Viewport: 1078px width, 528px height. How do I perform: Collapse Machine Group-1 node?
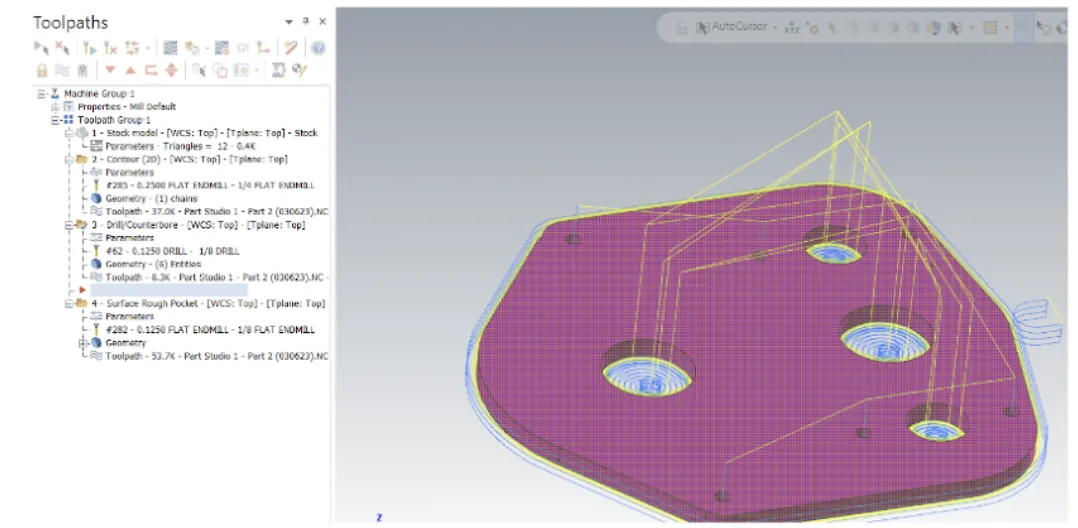(x=42, y=94)
